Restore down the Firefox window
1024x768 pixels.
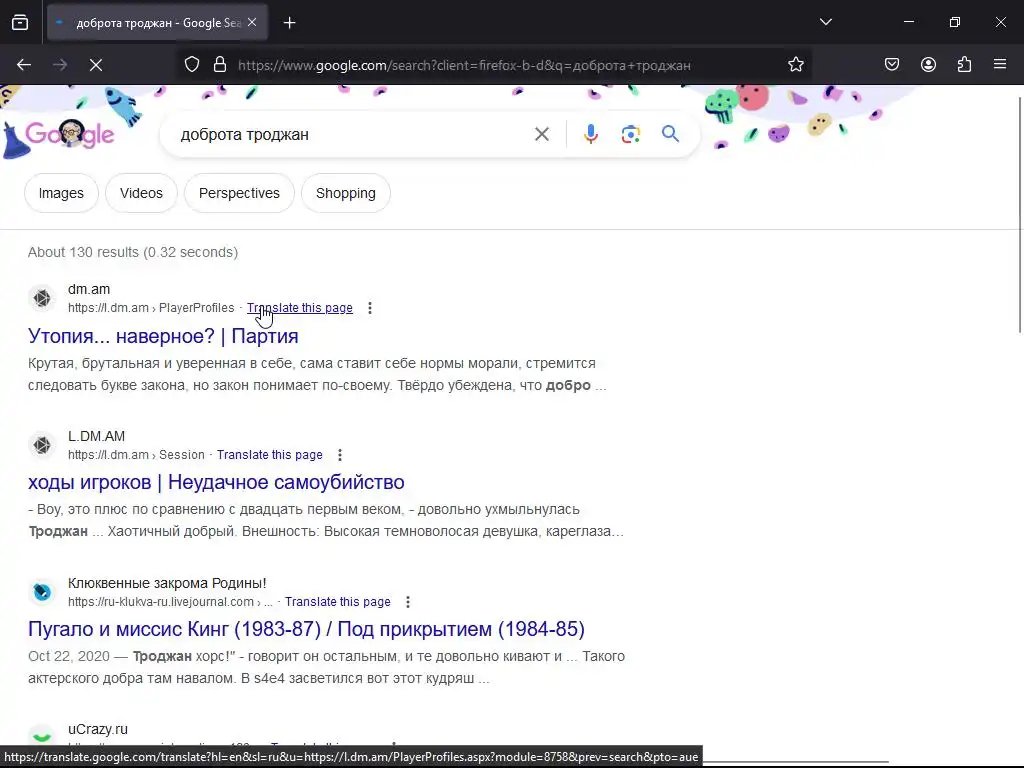[955, 22]
